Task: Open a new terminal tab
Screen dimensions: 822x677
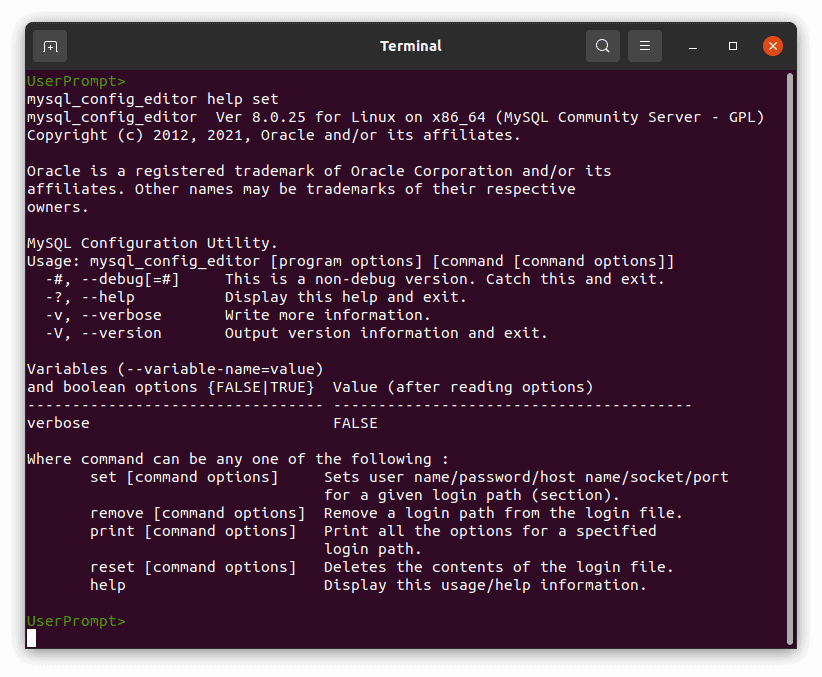Action: (x=50, y=46)
